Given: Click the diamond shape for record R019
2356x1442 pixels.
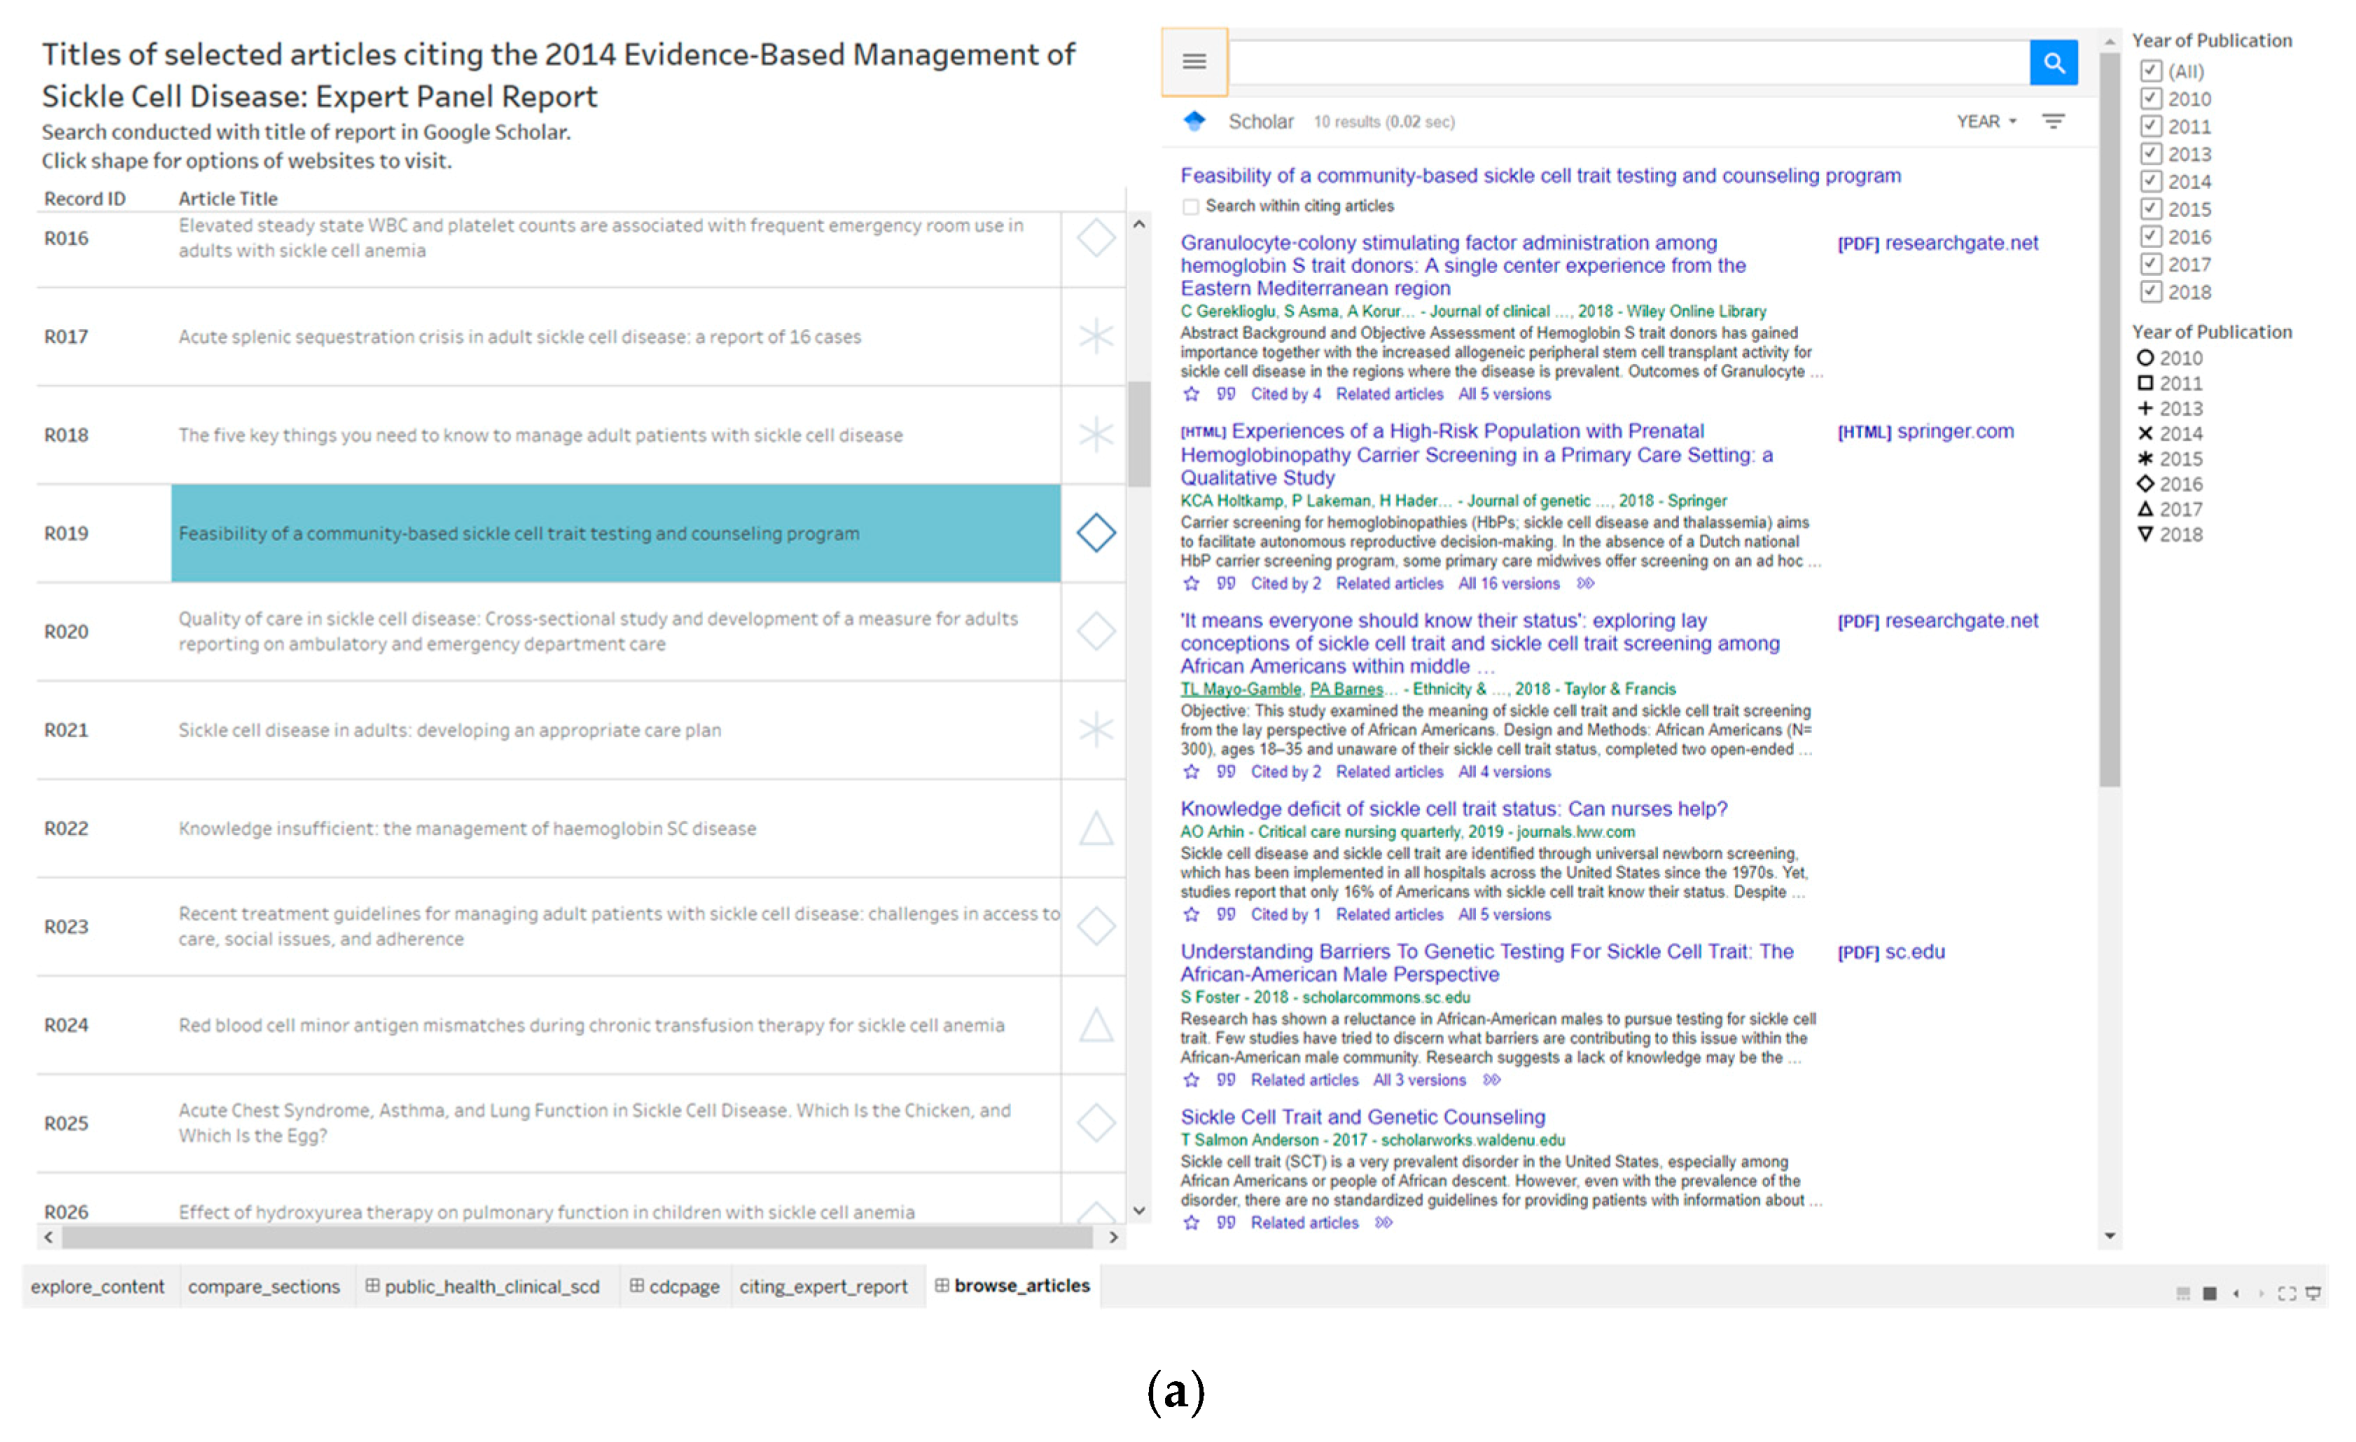Looking at the screenshot, I should tap(1095, 533).
